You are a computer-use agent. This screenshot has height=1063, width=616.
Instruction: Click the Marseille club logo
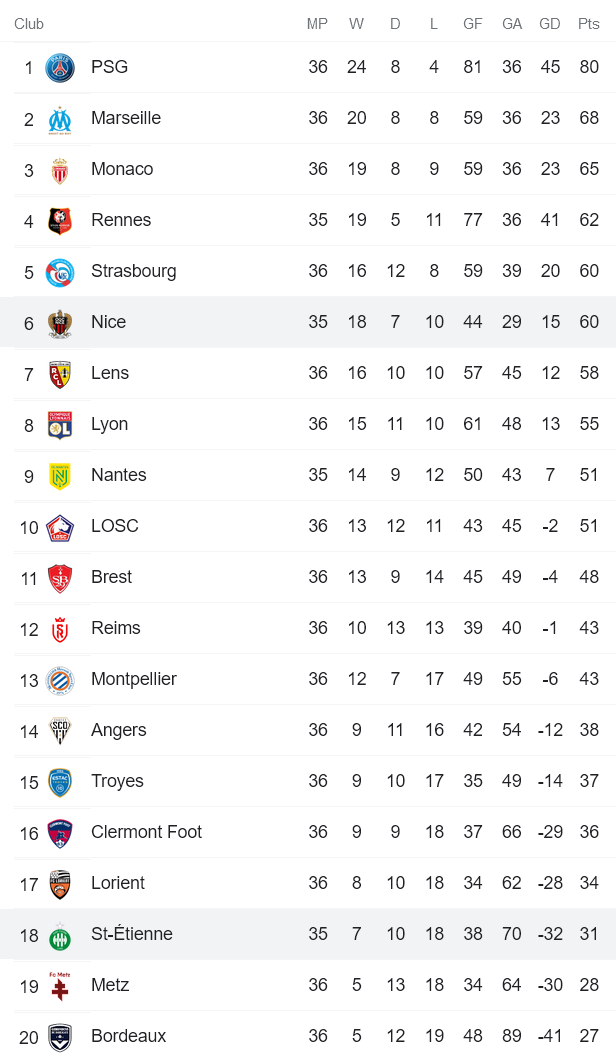pyautogui.click(x=60, y=119)
